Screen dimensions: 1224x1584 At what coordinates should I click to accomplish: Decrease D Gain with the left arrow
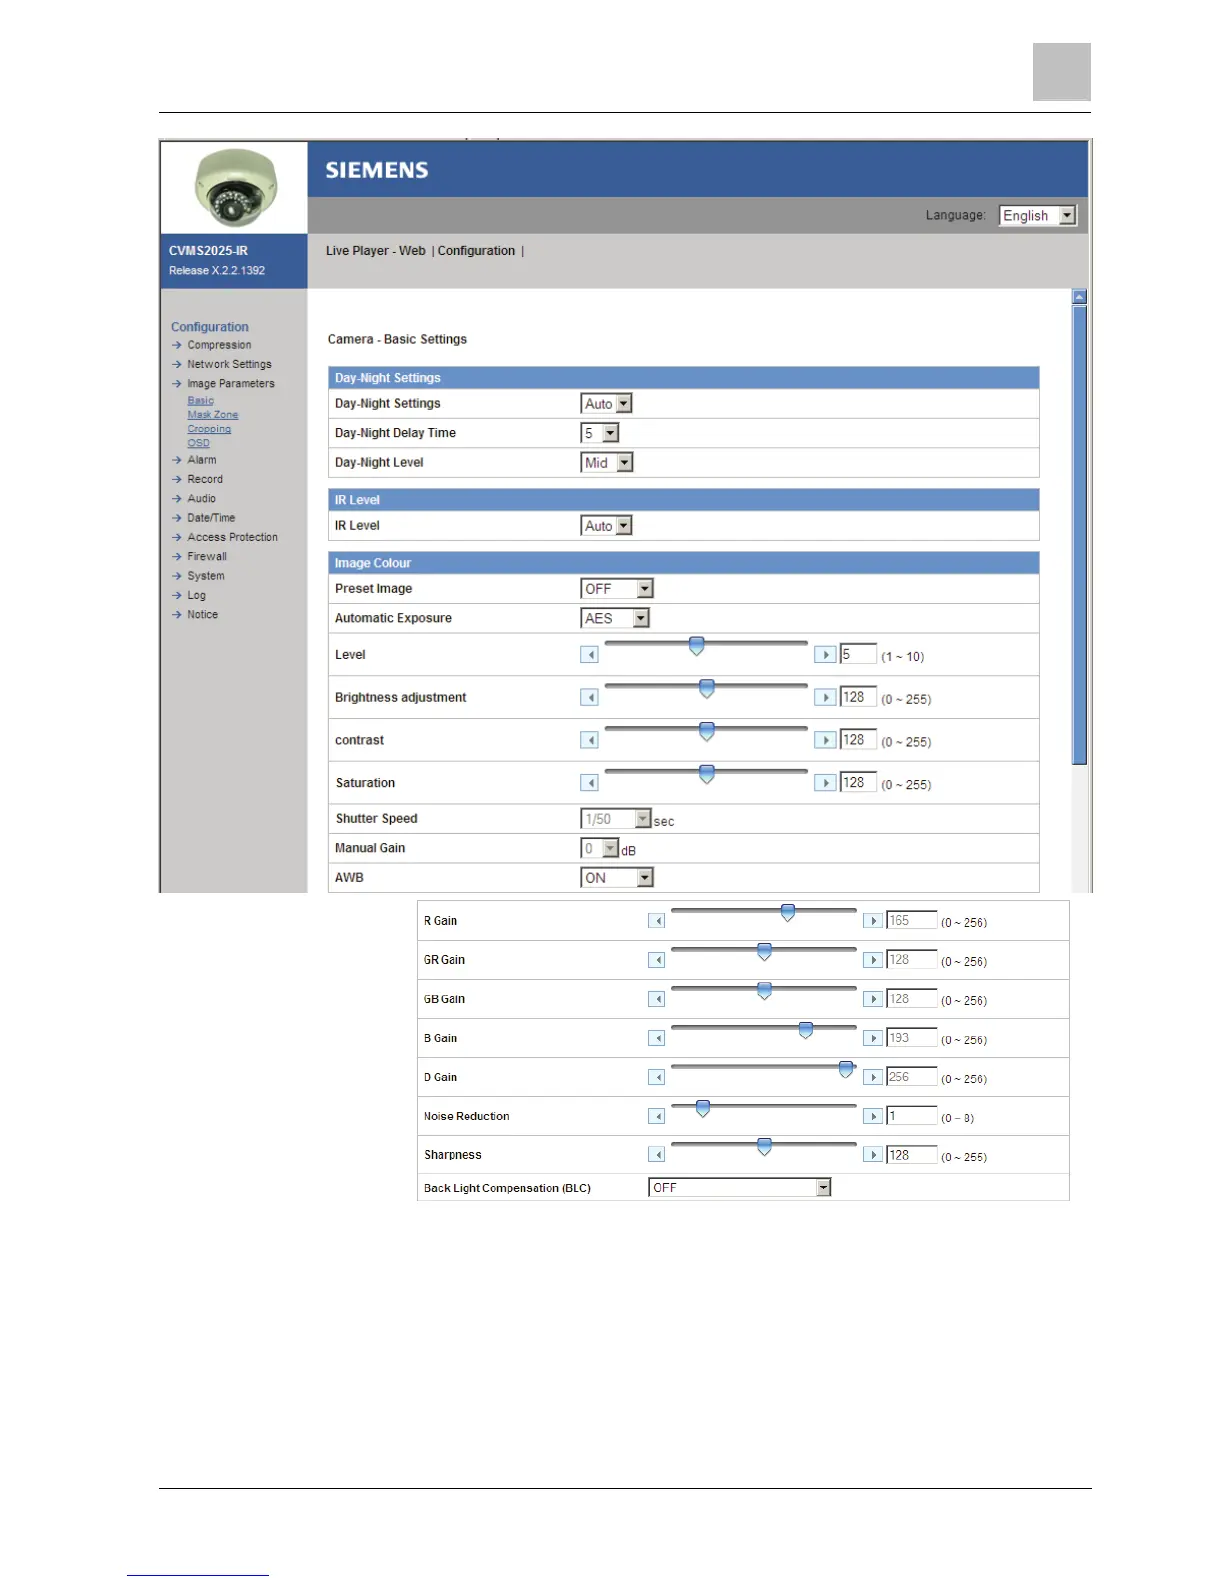pyautogui.click(x=657, y=1077)
